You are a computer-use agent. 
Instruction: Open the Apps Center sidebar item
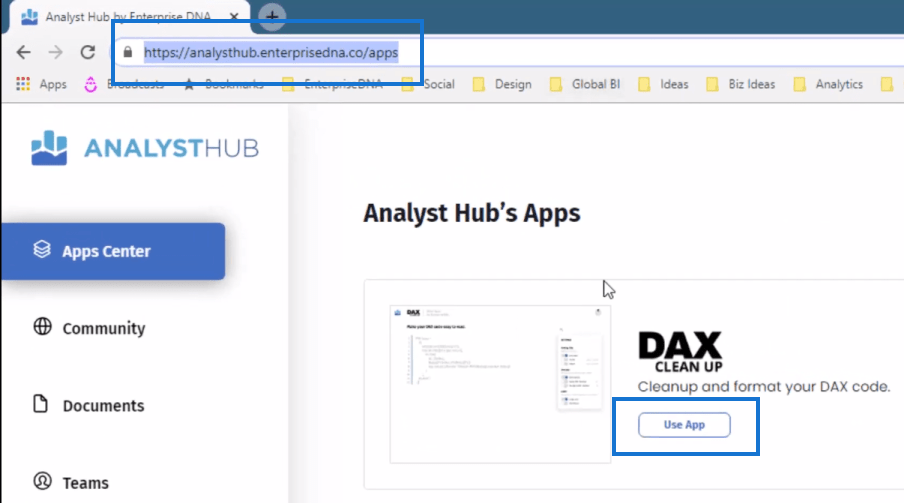[113, 252]
